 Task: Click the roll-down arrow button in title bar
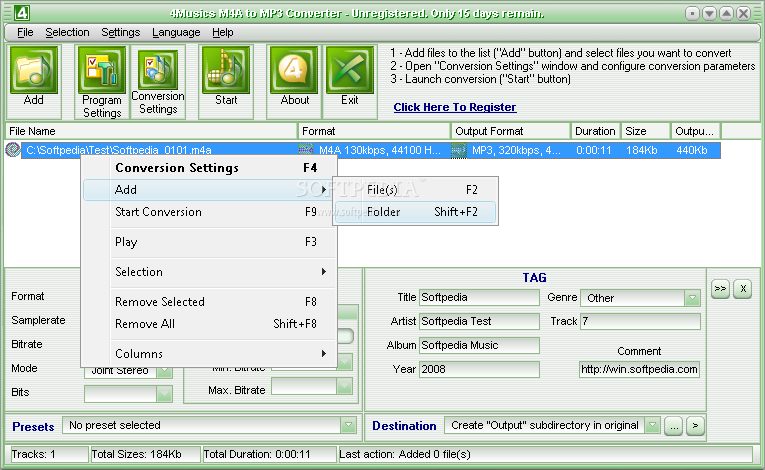pos(709,13)
